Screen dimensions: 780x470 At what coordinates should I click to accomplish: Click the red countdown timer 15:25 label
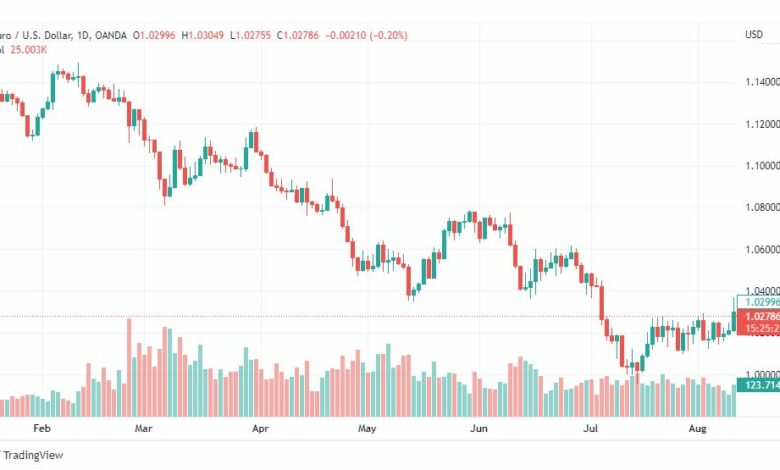click(758, 328)
